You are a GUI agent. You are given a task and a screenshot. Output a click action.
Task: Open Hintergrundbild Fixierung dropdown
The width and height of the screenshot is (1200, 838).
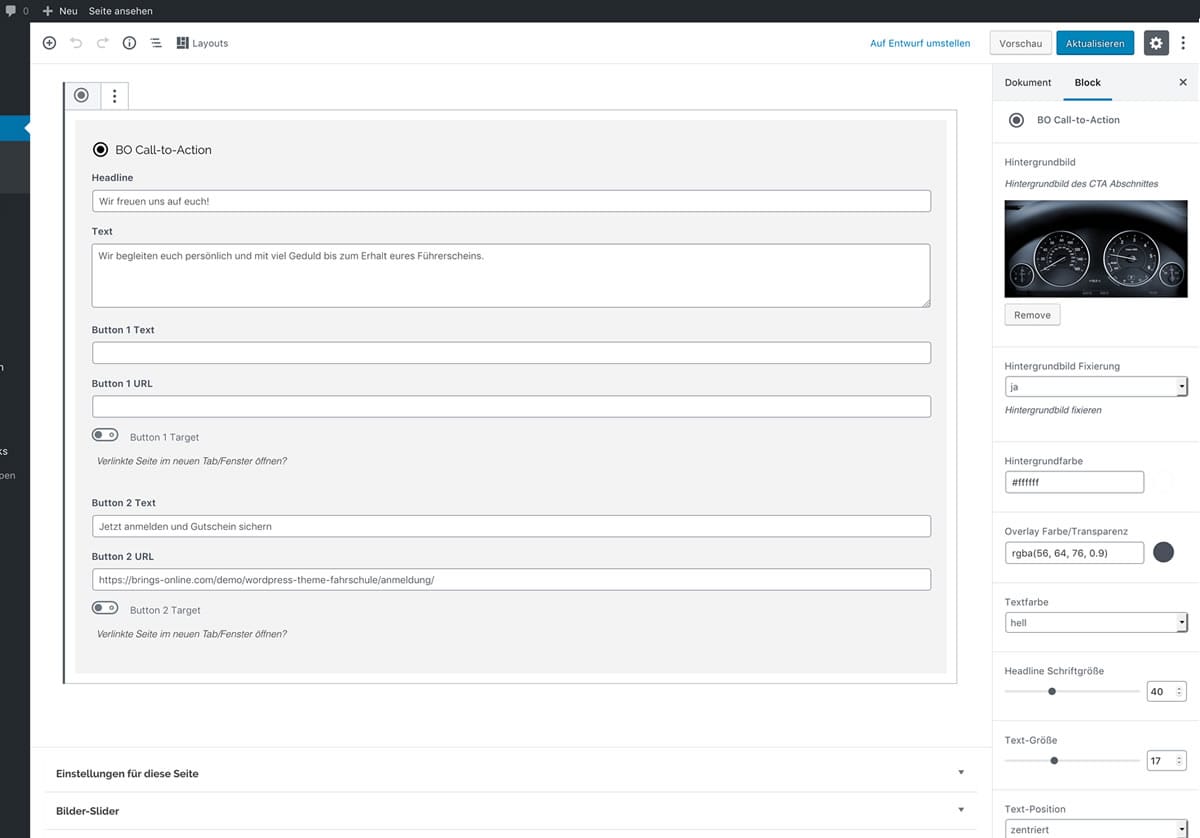point(1095,387)
